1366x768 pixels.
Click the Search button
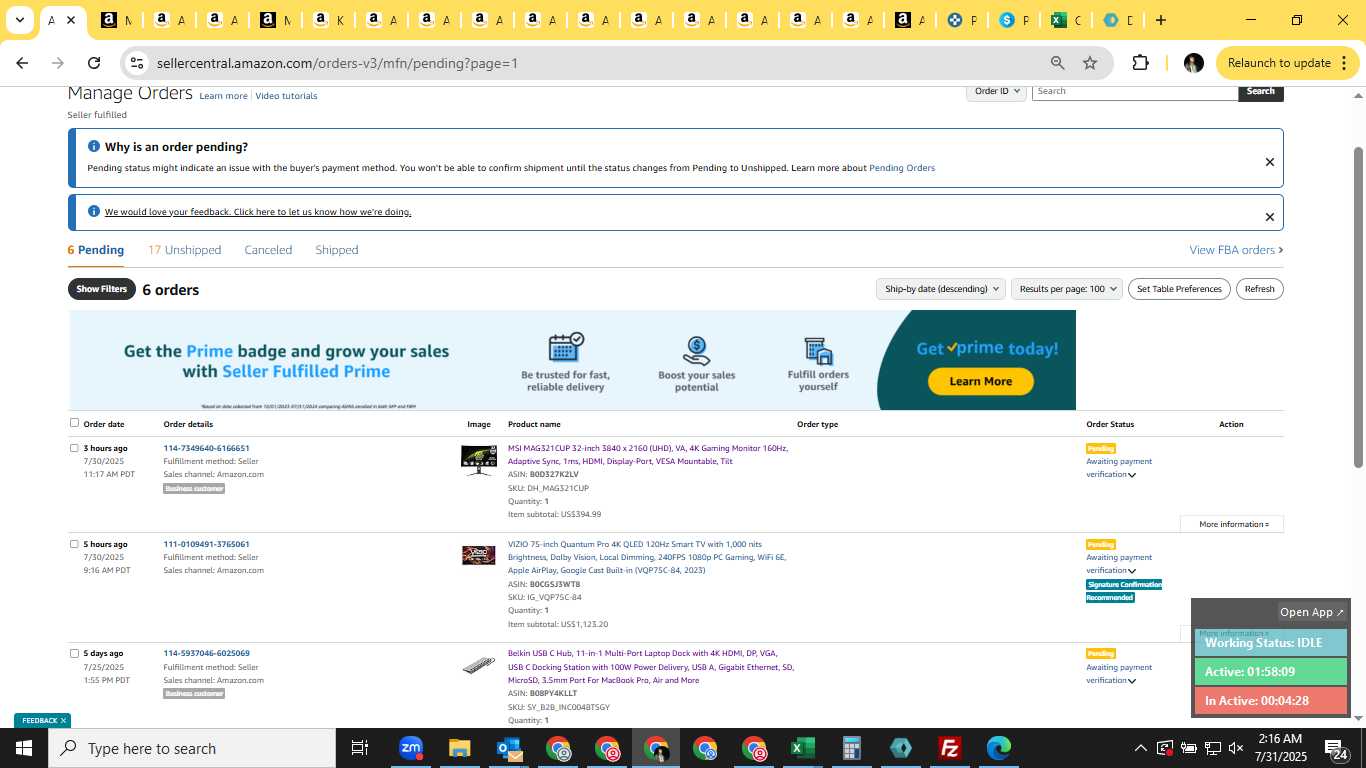tap(1260, 91)
